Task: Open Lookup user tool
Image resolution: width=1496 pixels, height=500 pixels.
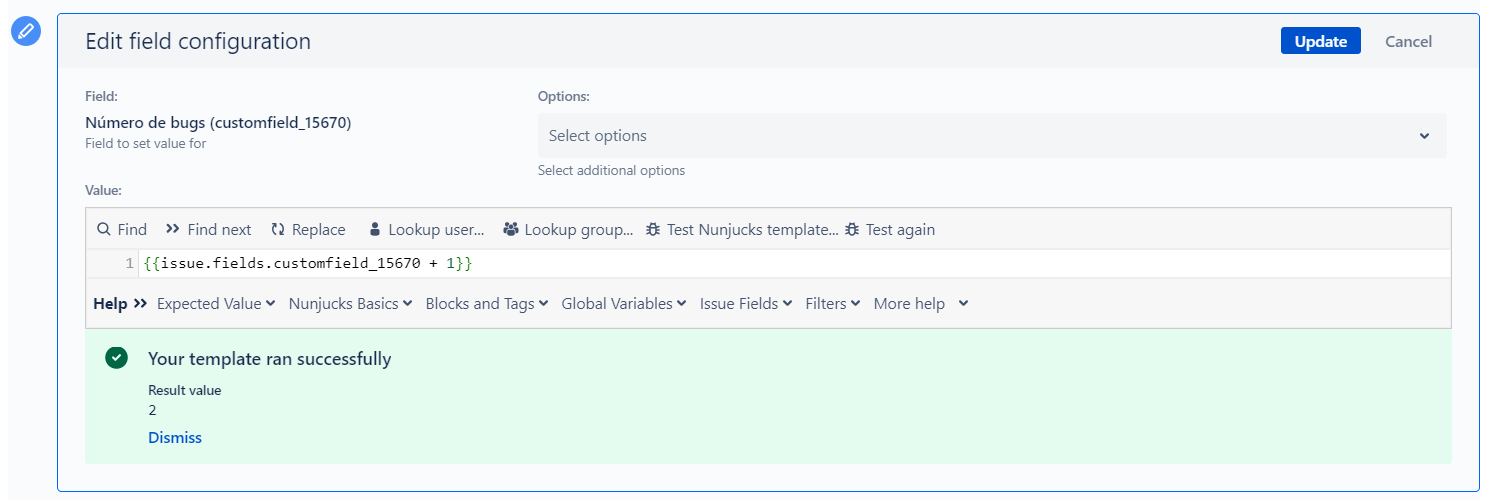Action: pos(427,229)
